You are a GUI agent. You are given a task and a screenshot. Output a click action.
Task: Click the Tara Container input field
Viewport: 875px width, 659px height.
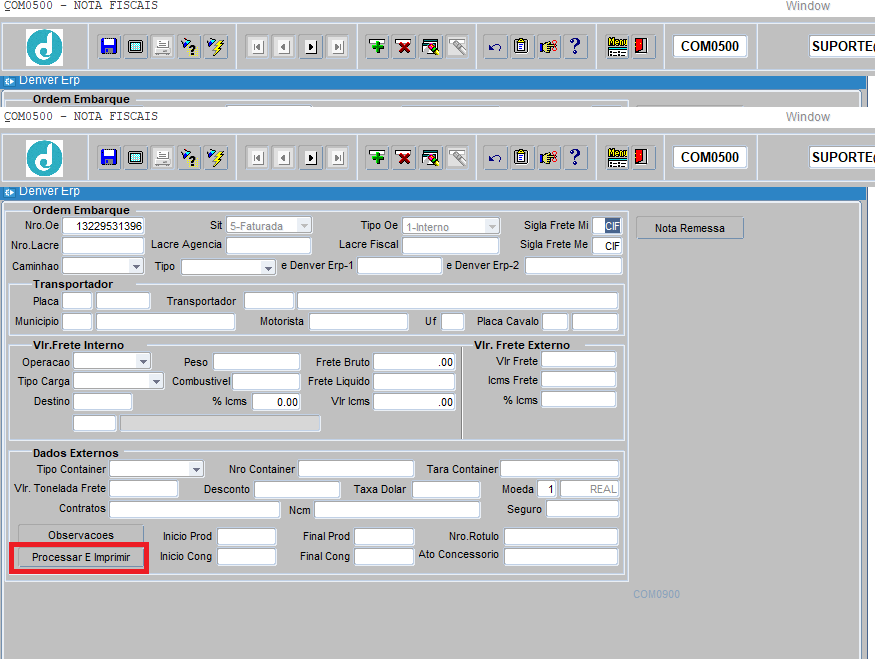click(560, 469)
